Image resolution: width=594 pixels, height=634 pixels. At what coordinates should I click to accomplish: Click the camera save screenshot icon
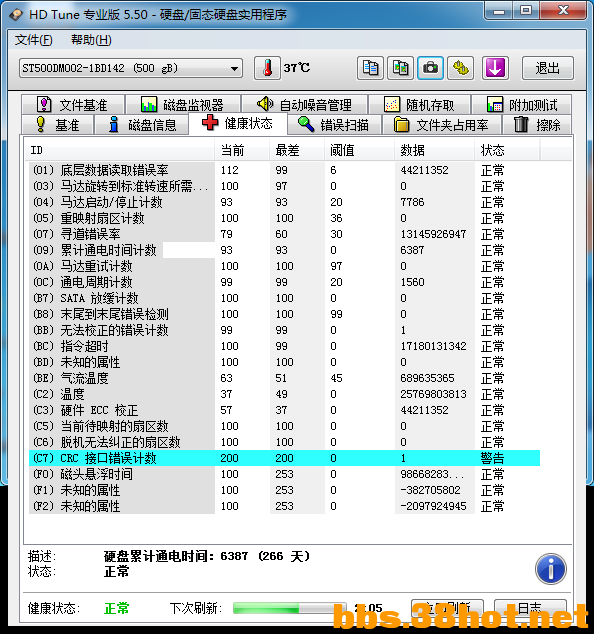point(430,68)
